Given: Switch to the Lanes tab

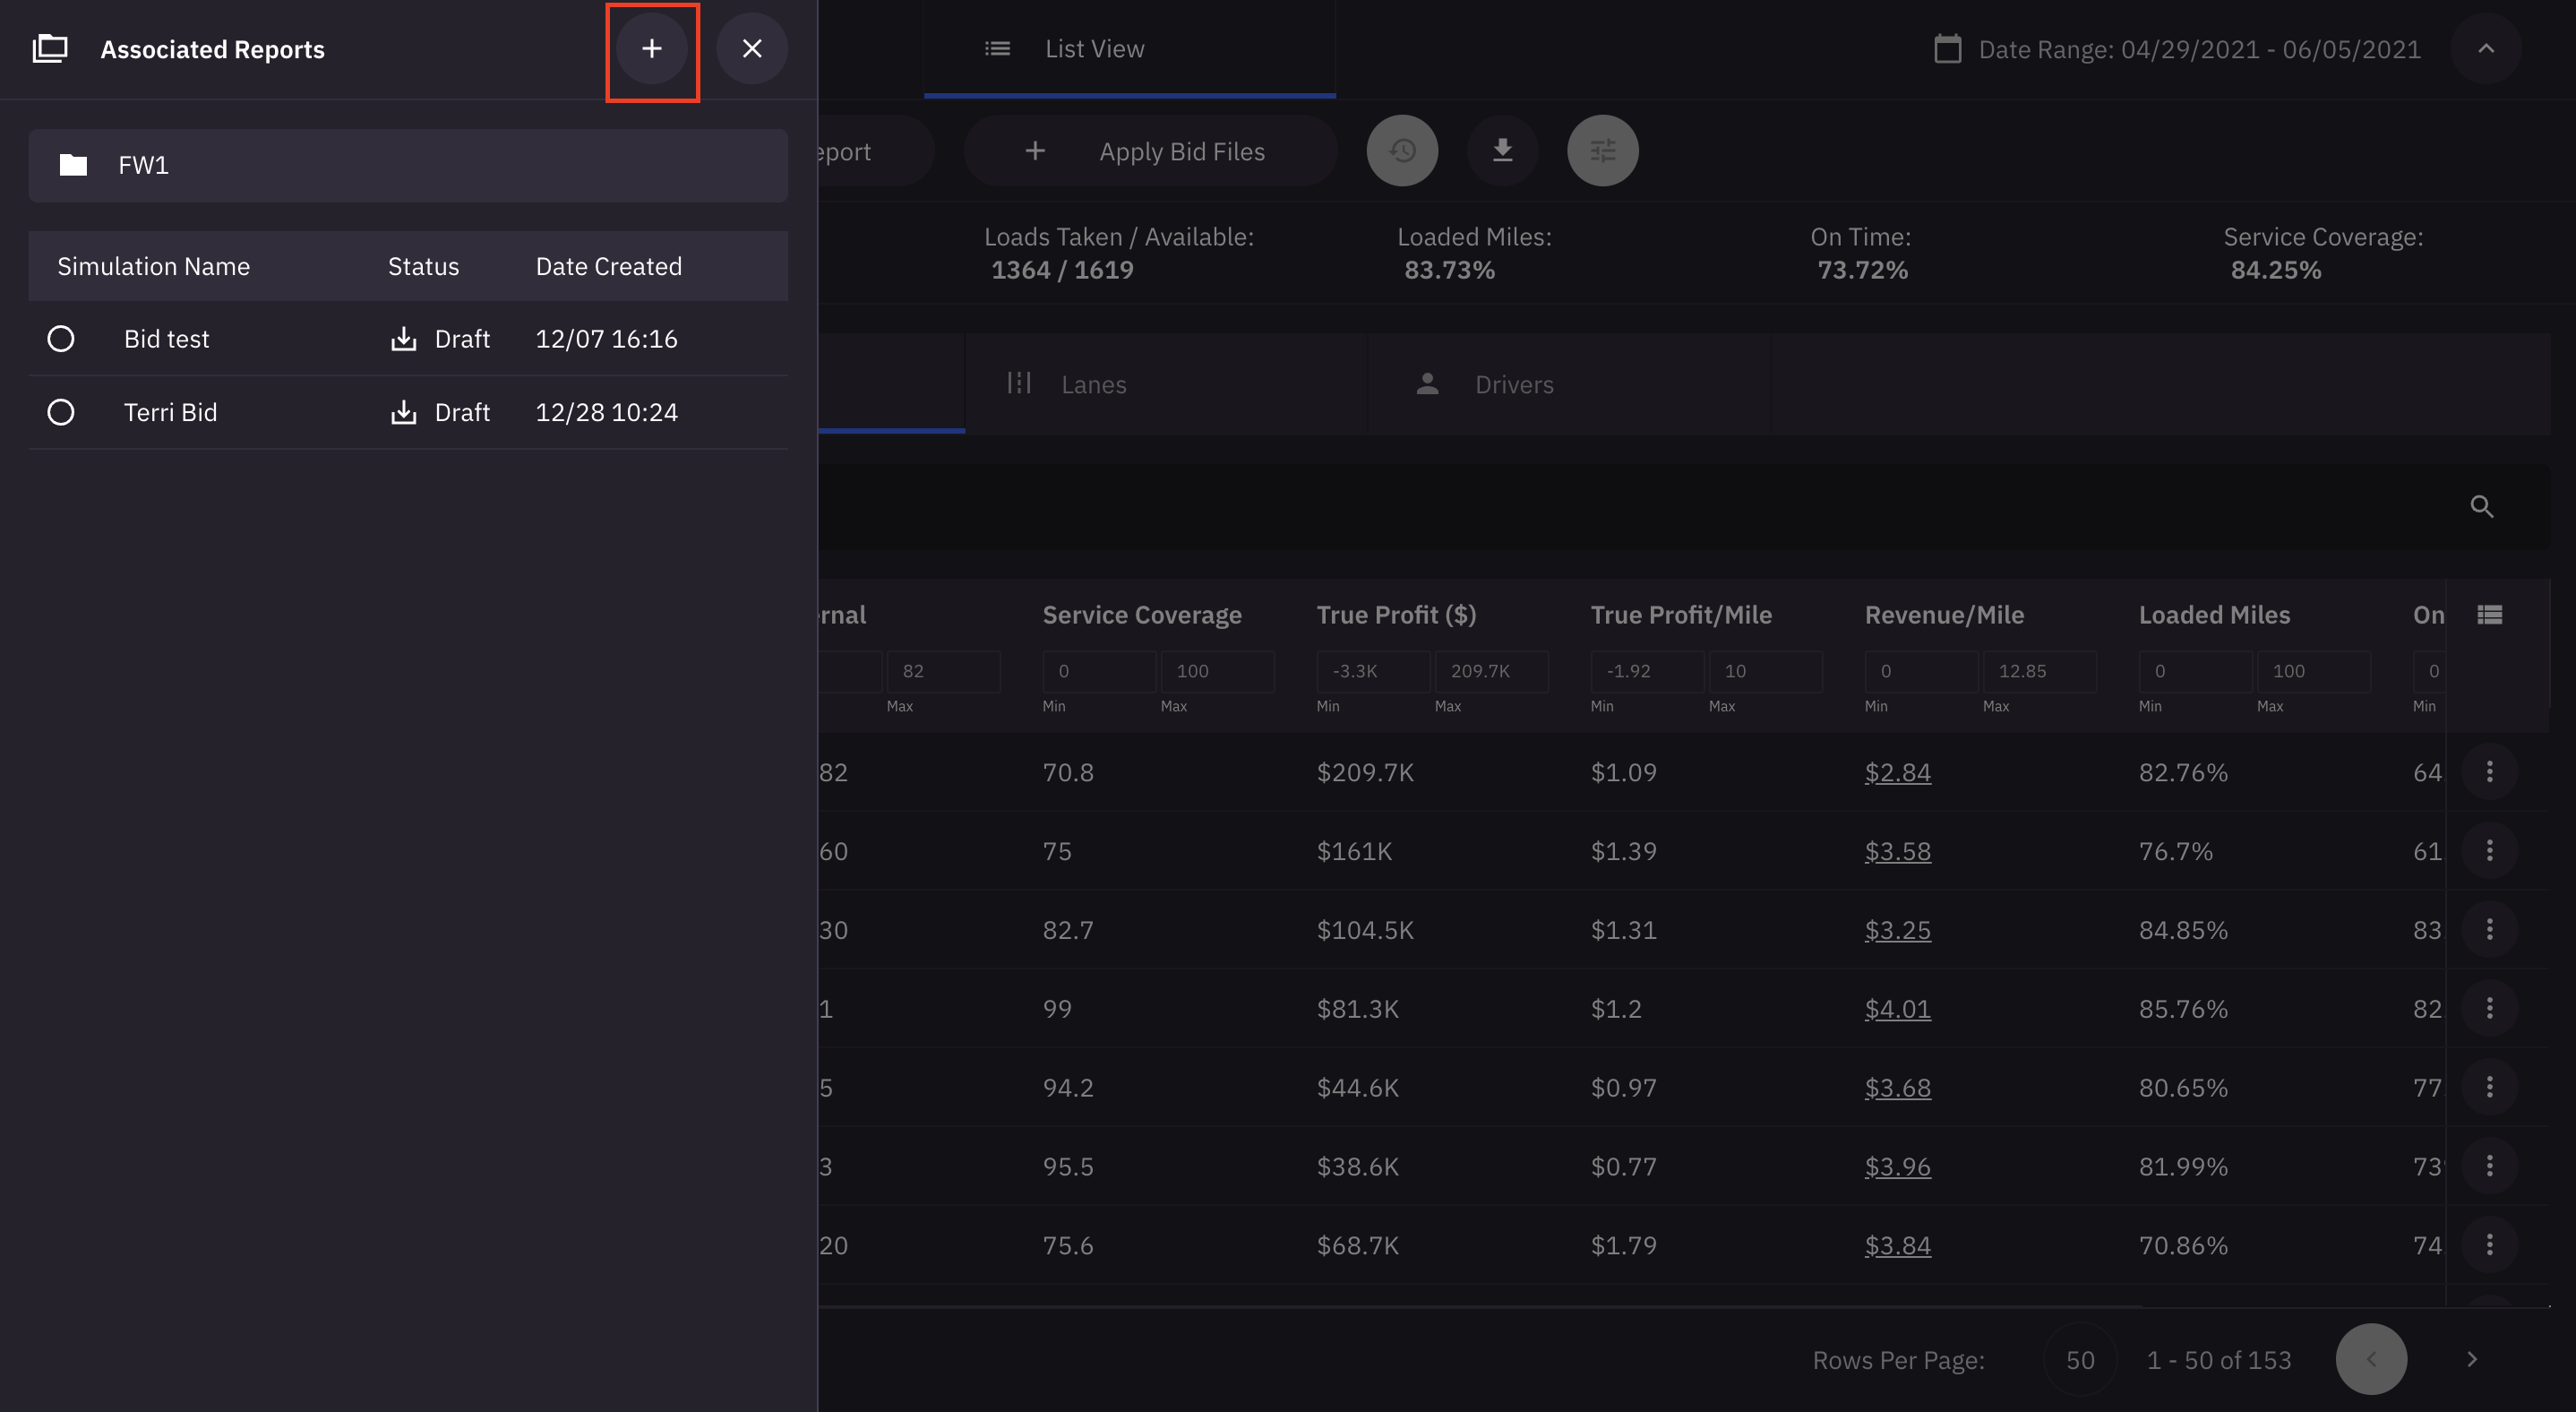Looking at the screenshot, I should point(1093,385).
